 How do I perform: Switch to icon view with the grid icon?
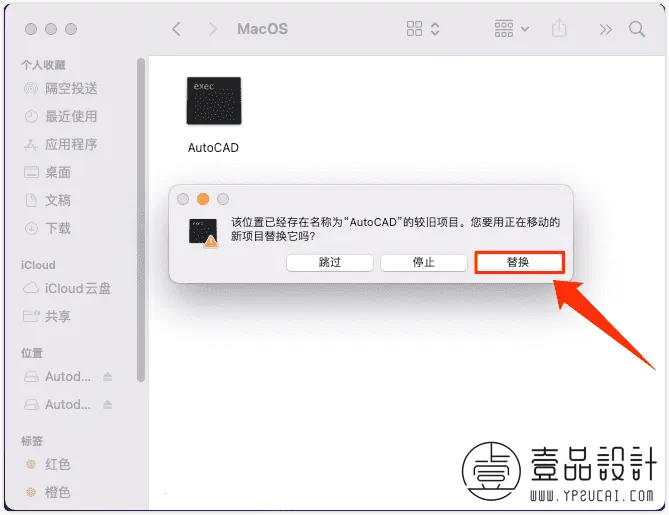414,29
